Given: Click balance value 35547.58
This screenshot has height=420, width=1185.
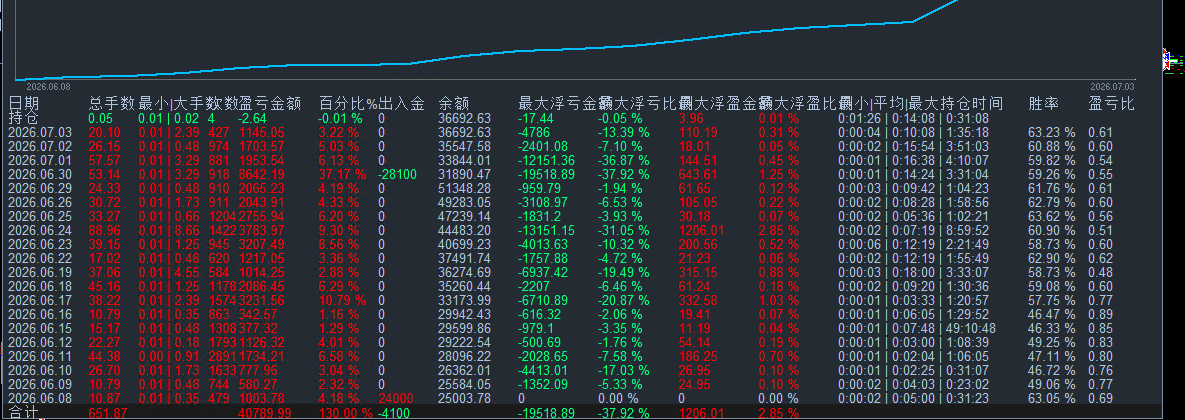Looking at the screenshot, I should point(465,146).
